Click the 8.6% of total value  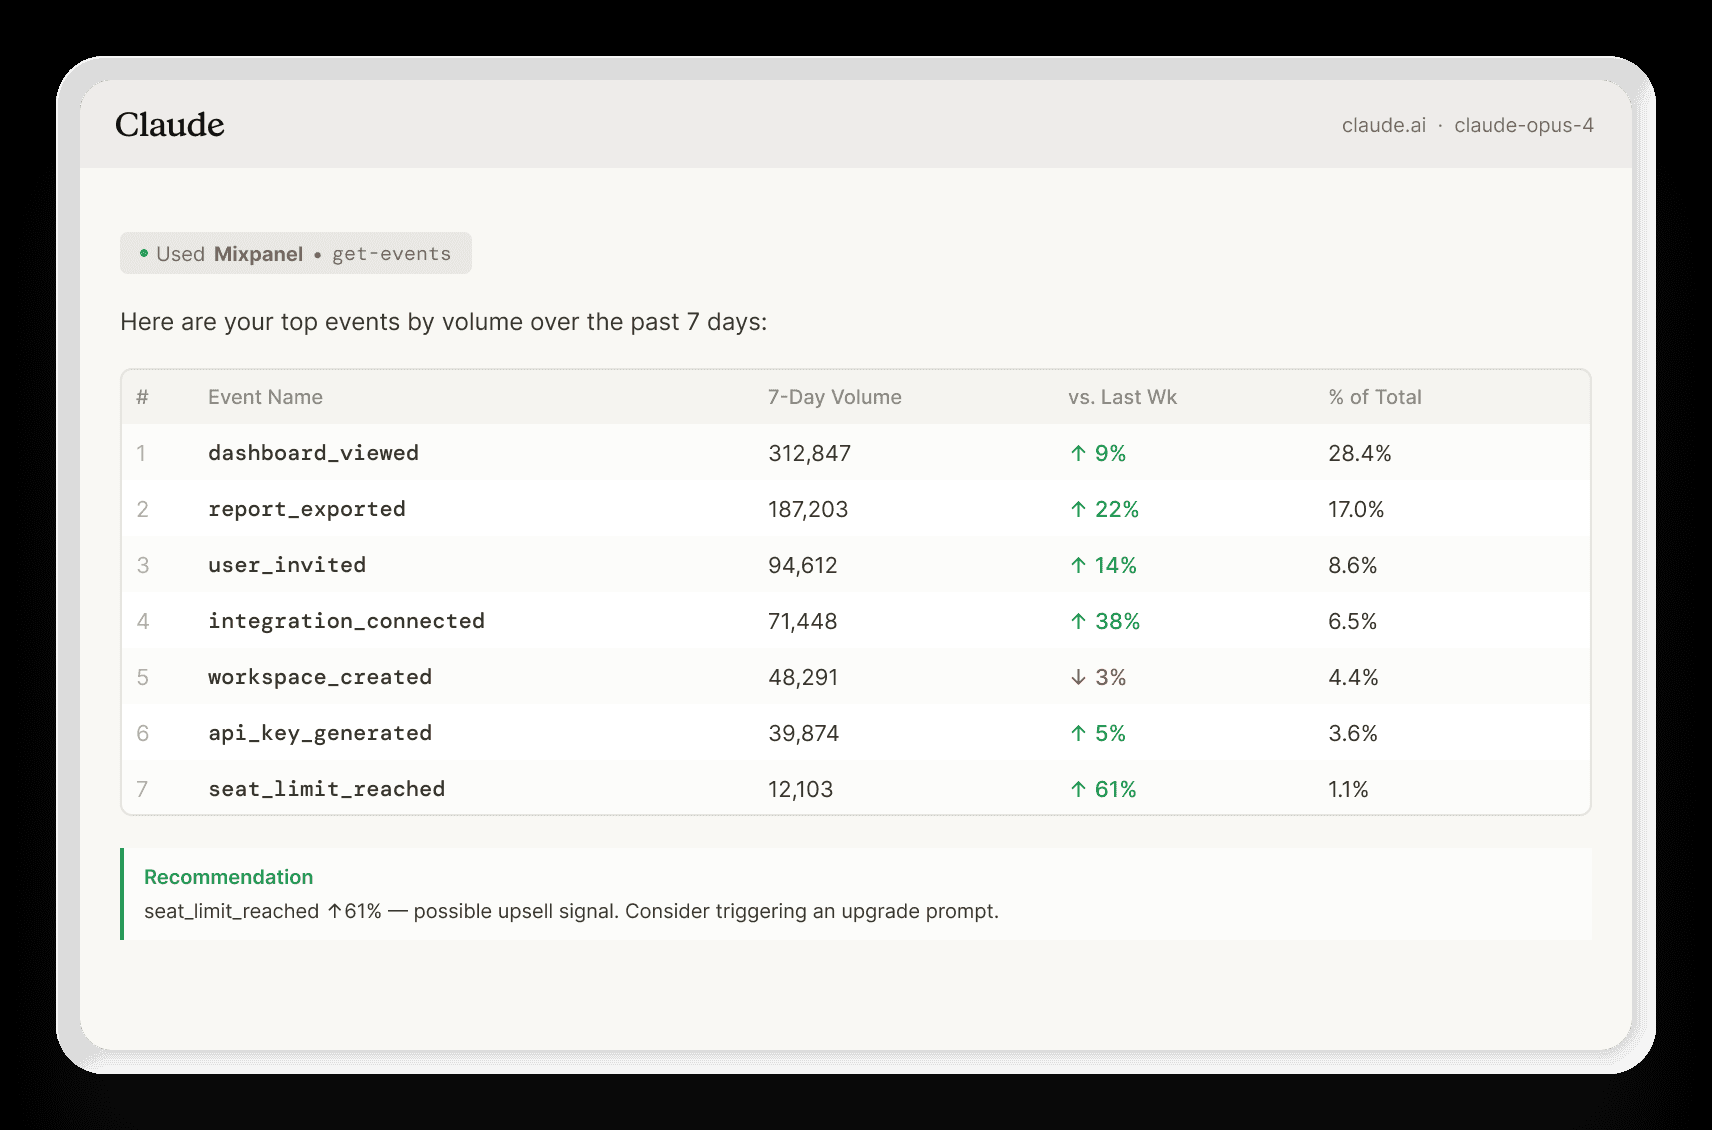pyautogui.click(x=1352, y=565)
